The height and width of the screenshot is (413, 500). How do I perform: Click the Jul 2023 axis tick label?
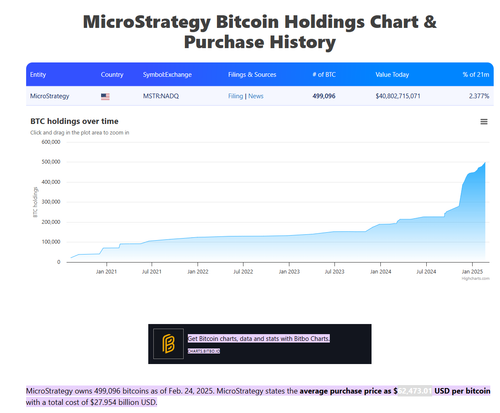tap(334, 272)
